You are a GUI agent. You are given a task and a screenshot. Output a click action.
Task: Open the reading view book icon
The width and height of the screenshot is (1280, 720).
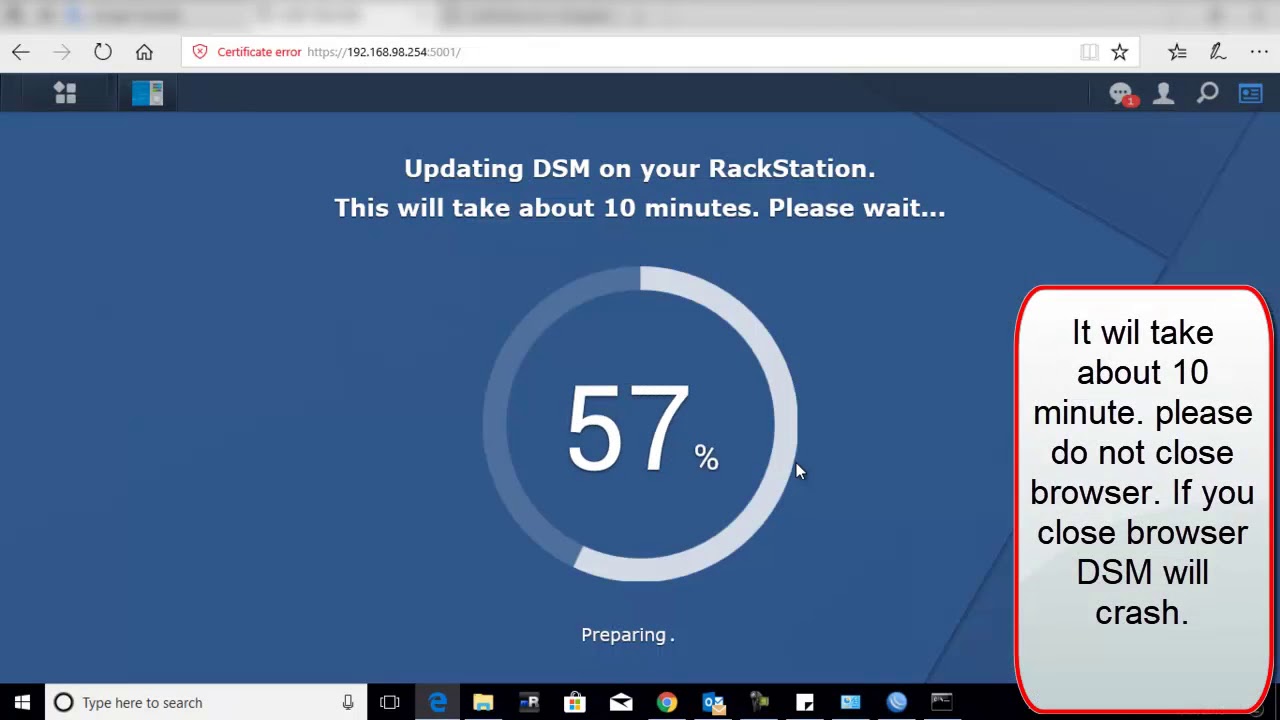(1089, 52)
